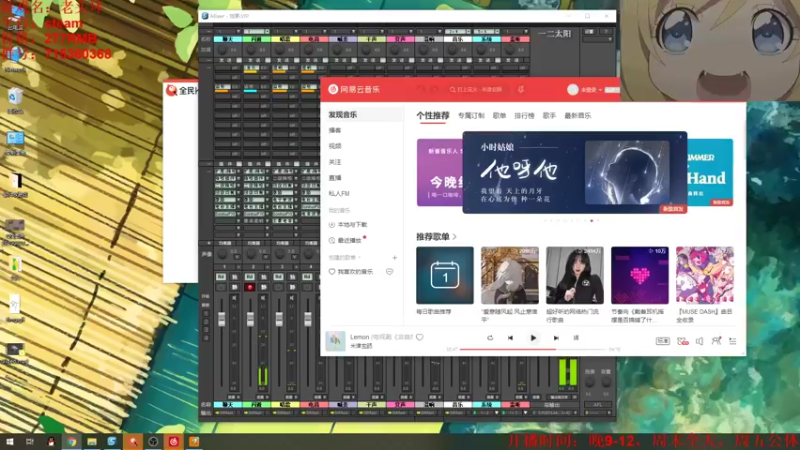Open output routing dropdown under yellow channel
This screenshot has height=450, width=800.
pos(284,413)
